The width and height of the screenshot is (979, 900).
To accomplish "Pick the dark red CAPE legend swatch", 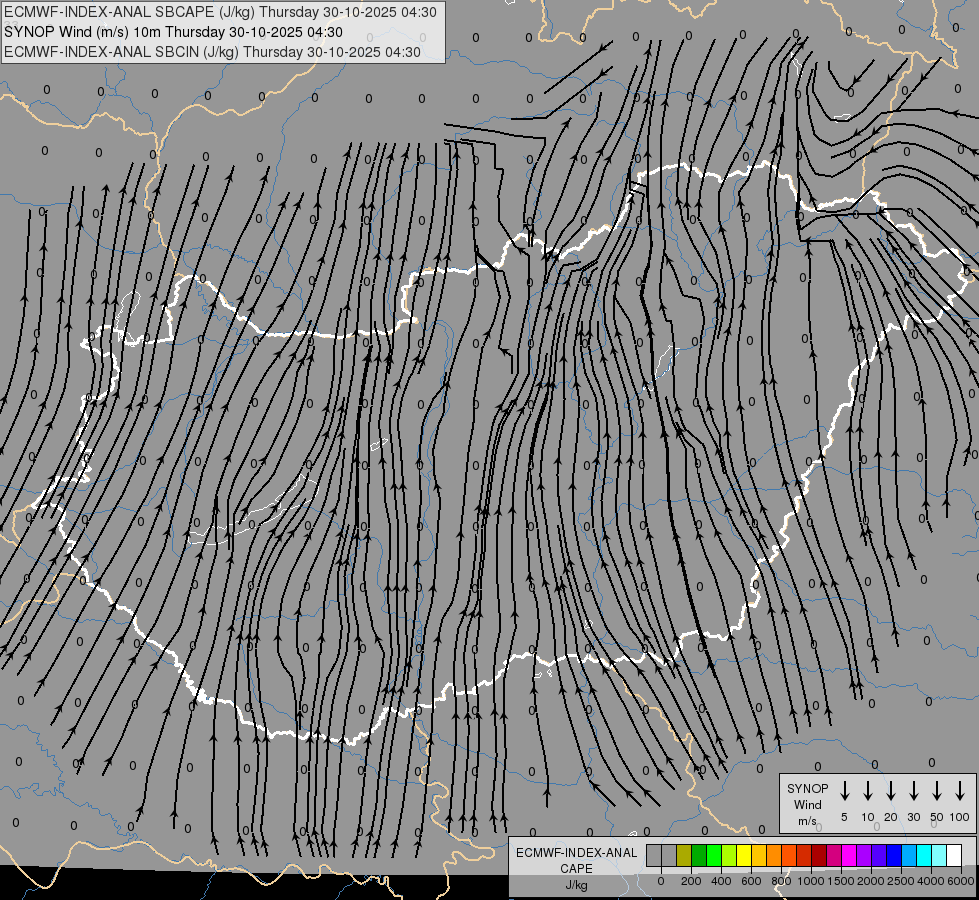I will [x=819, y=855].
